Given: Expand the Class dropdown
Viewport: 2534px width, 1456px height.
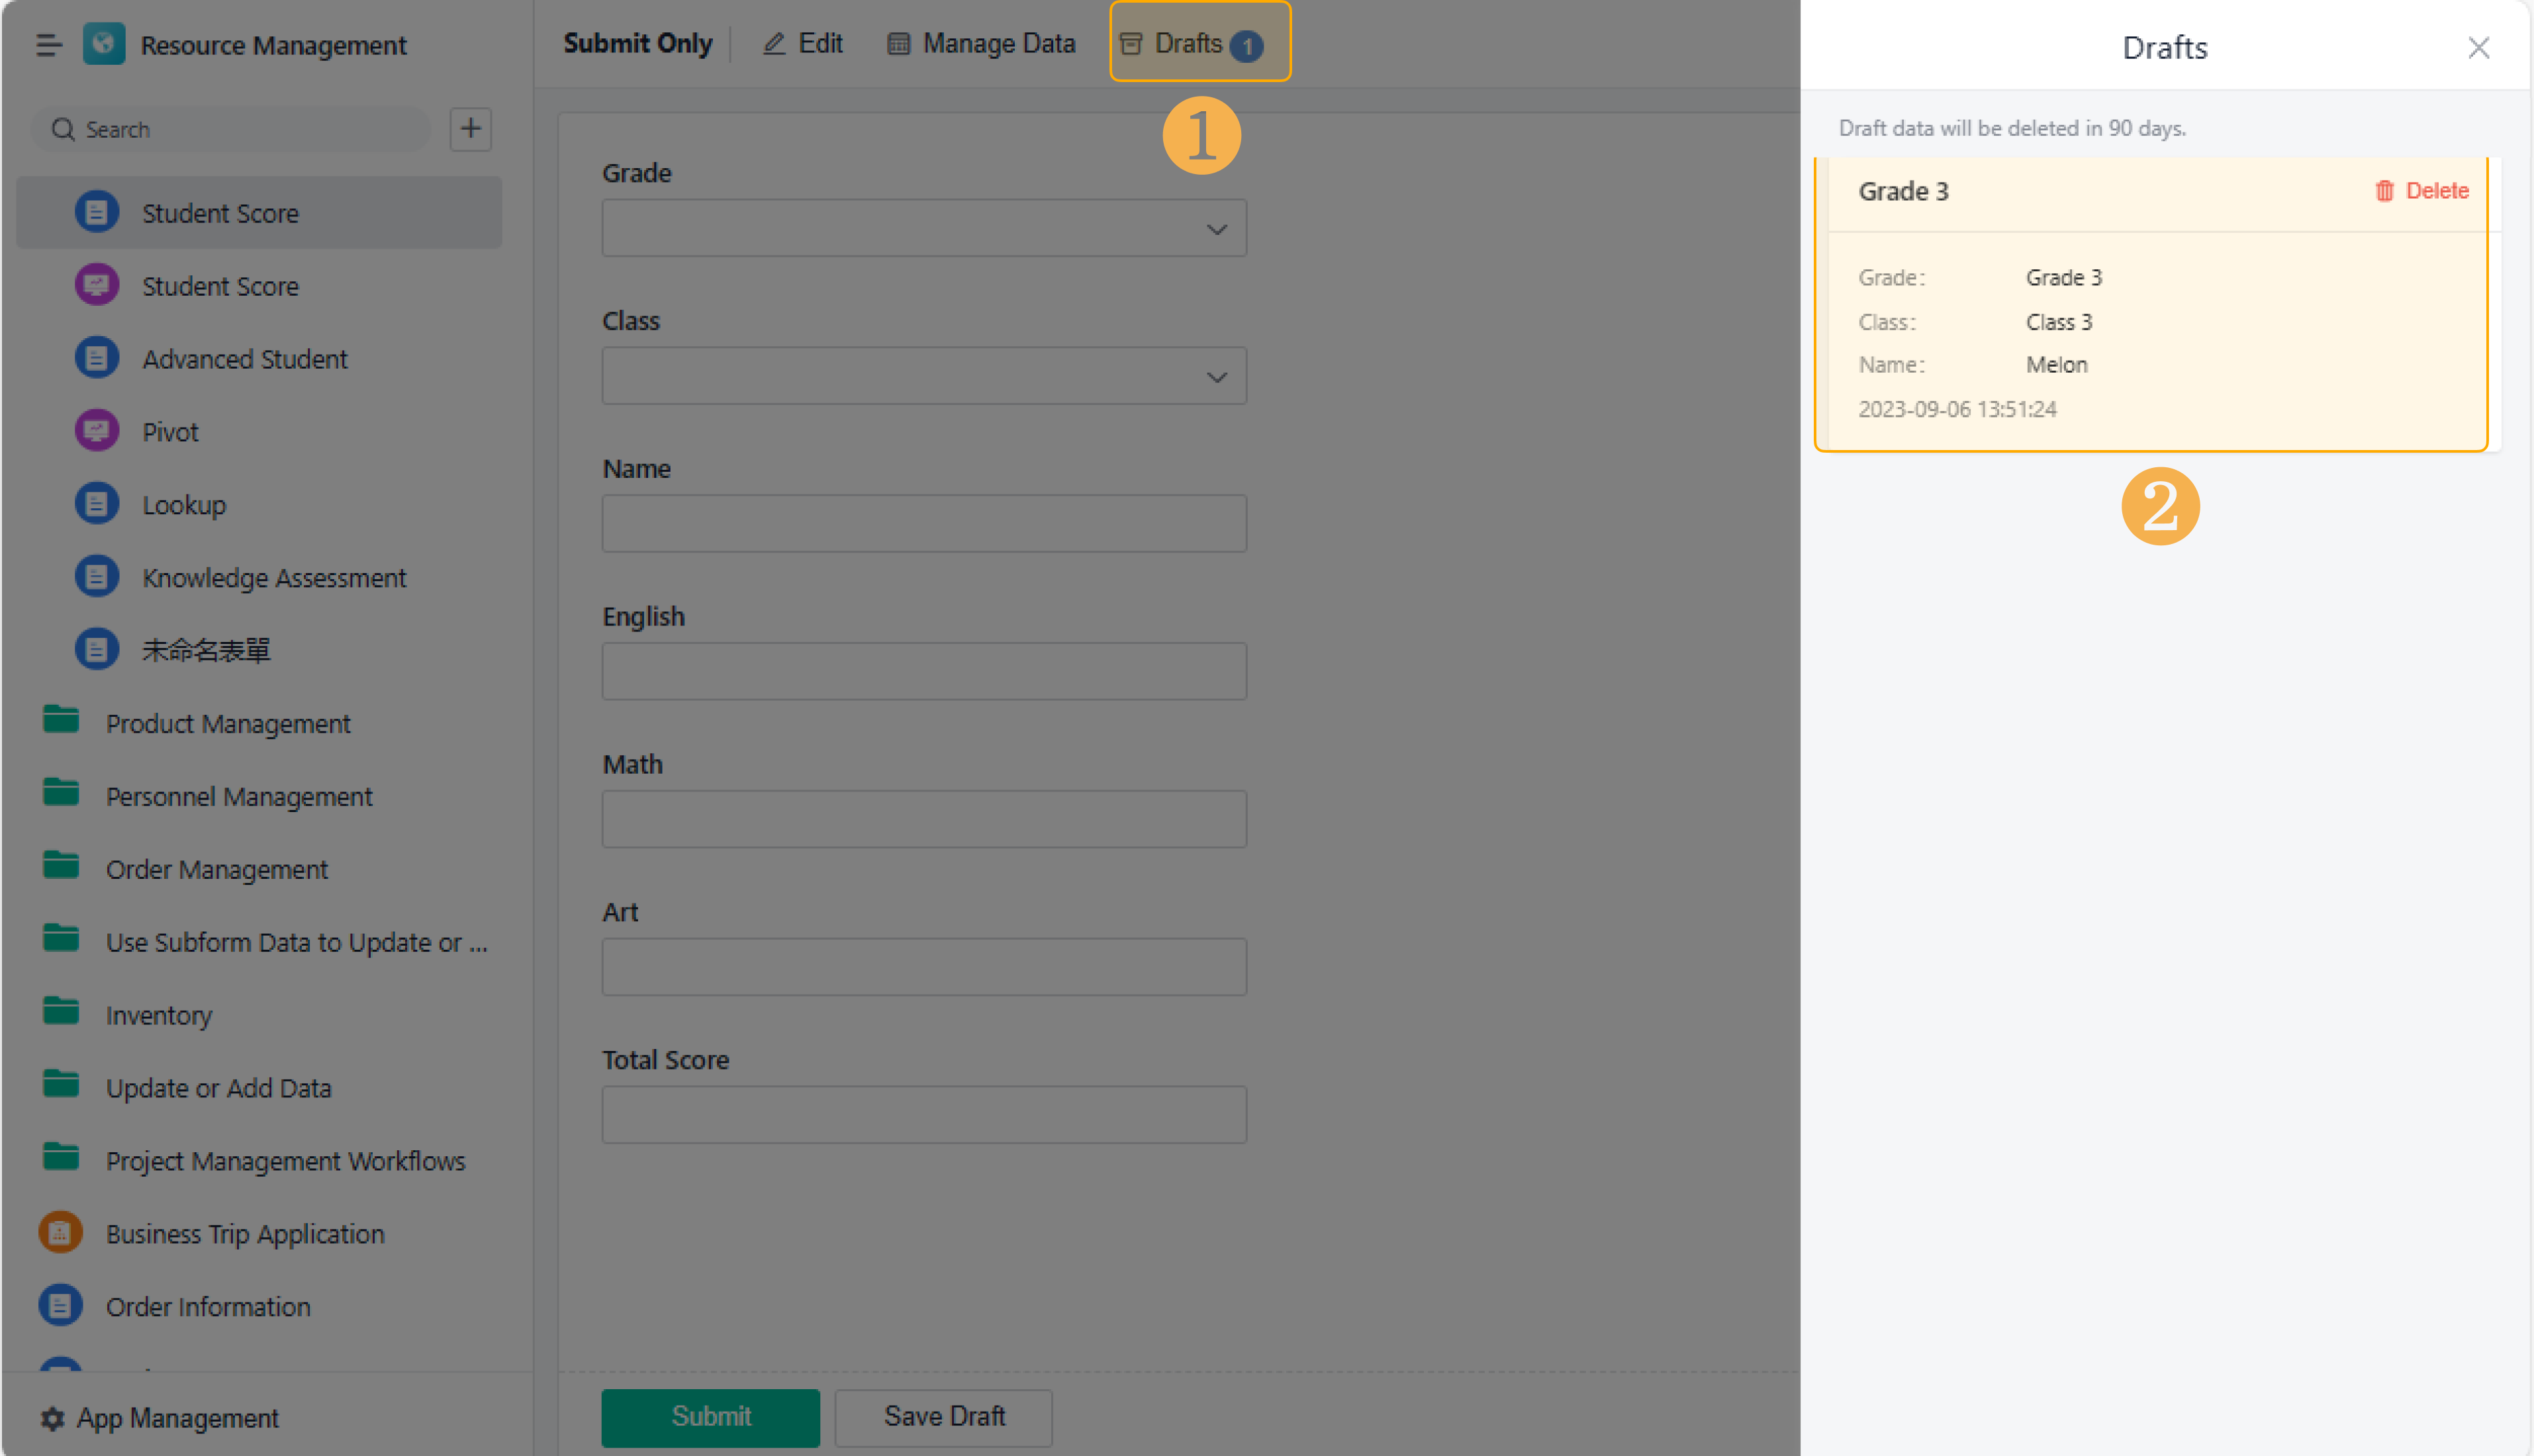Looking at the screenshot, I should coord(1216,377).
